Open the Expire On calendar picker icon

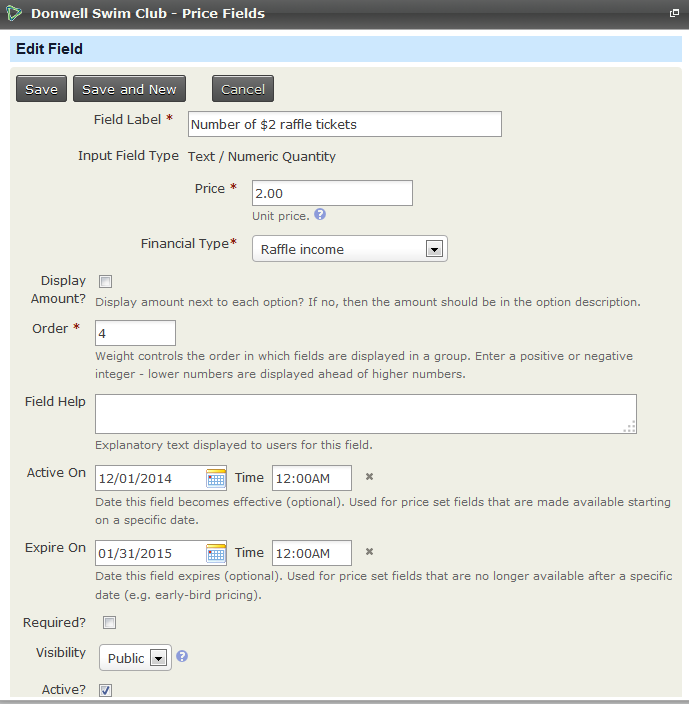point(216,553)
